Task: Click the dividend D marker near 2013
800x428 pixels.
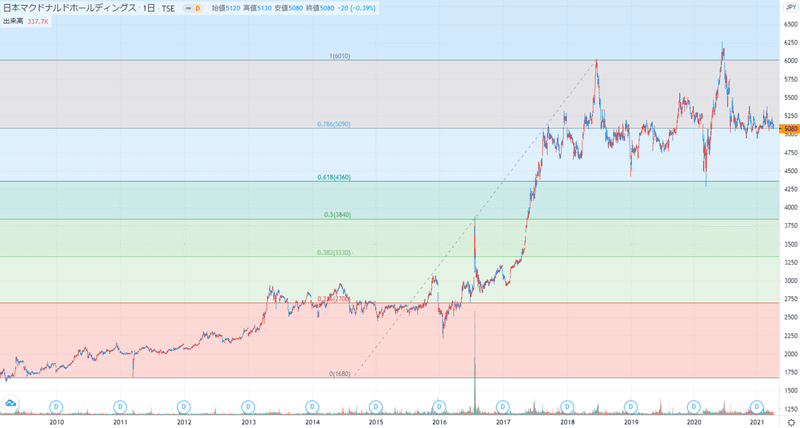Action: [x=248, y=407]
